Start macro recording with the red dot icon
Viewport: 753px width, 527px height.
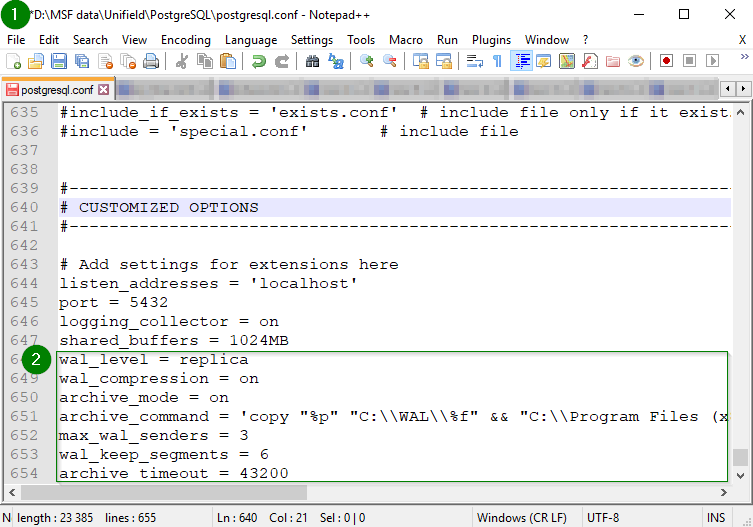tap(666, 61)
